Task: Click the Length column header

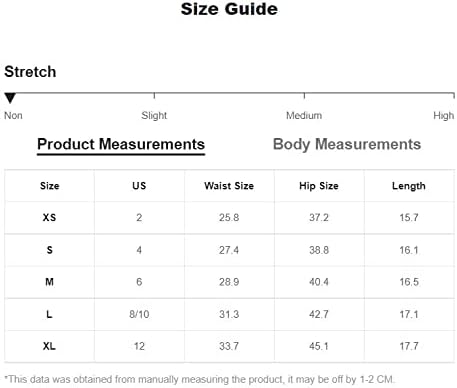Action: point(409,186)
